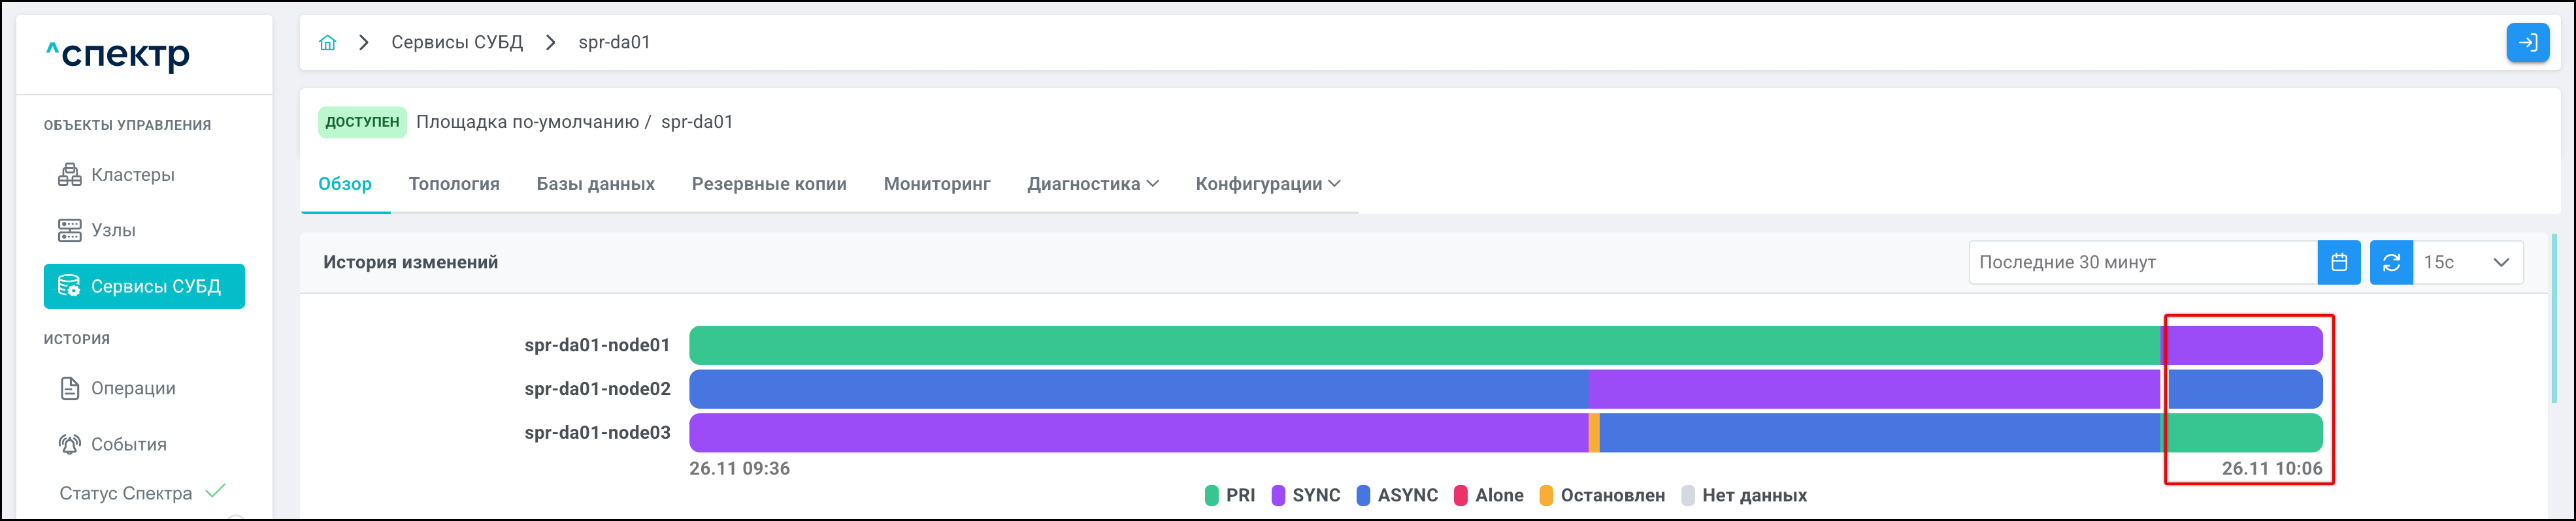Click the home icon in breadcrumb
This screenshot has height=521, width=2576.
pyautogui.click(x=327, y=42)
